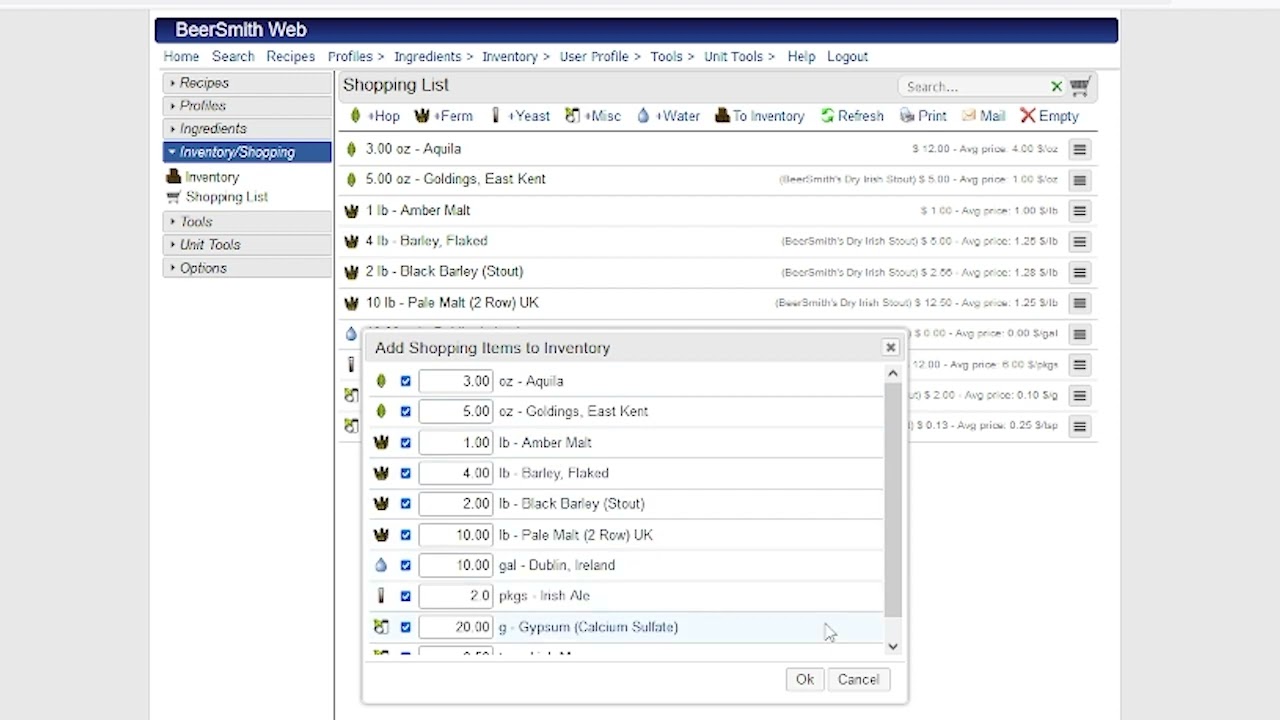Confirm dialog with Ok button
This screenshot has width=1280, height=720.
(805, 679)
